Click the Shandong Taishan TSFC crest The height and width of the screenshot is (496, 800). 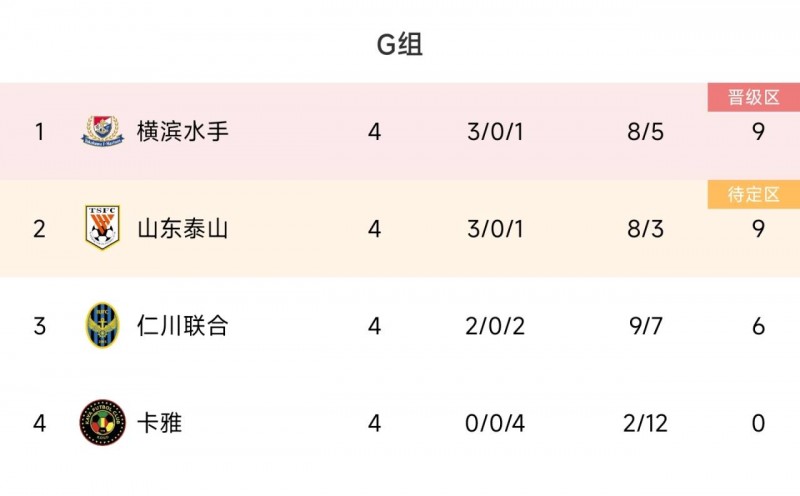coord(102,228)
